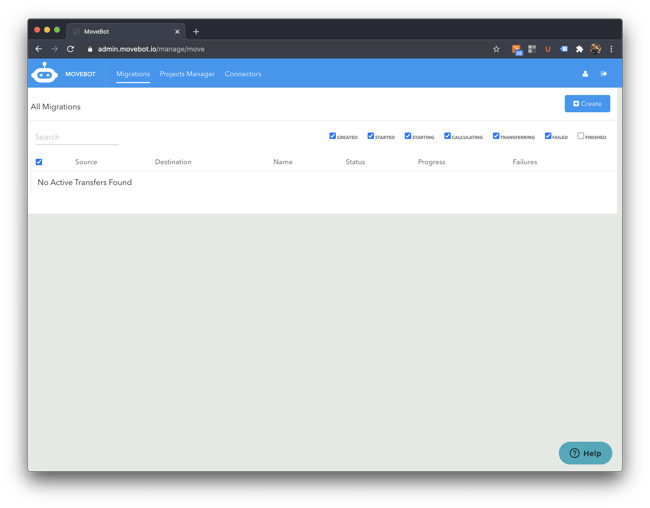Screen dimensions: 650x508
Task: Open the Connectors tab
Action: tap(243, 74)
